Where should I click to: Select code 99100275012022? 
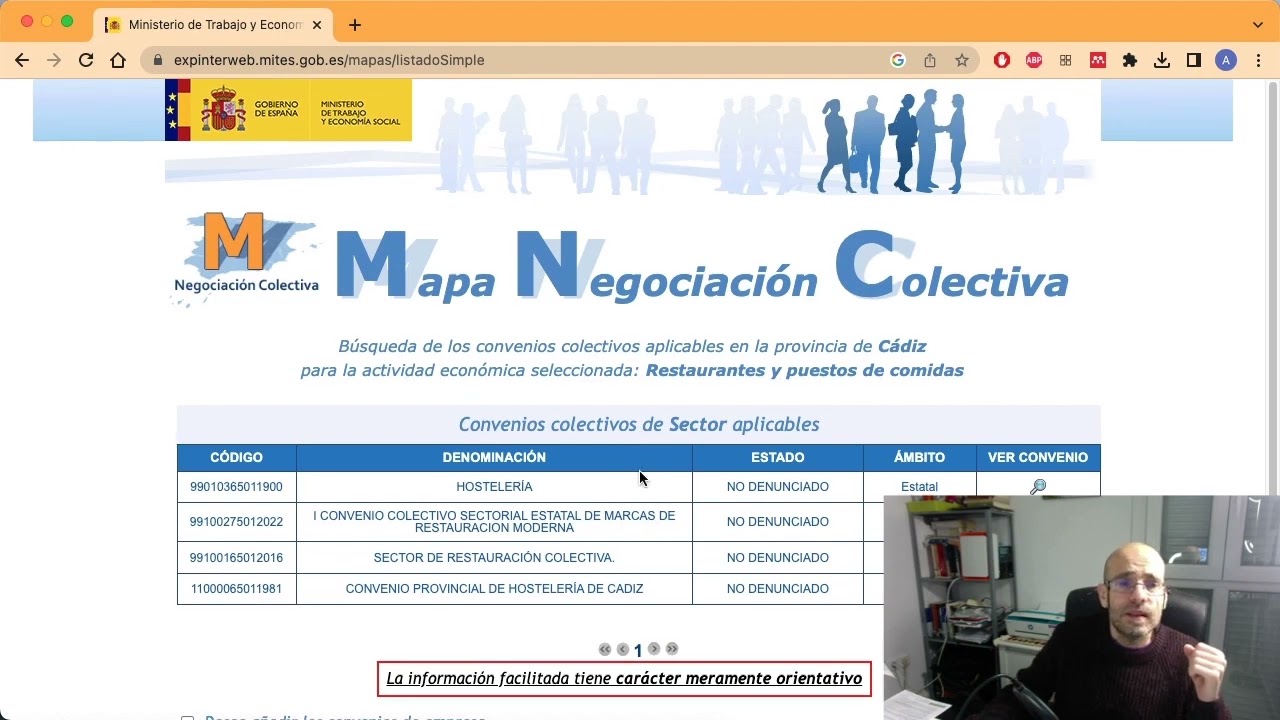236,522
